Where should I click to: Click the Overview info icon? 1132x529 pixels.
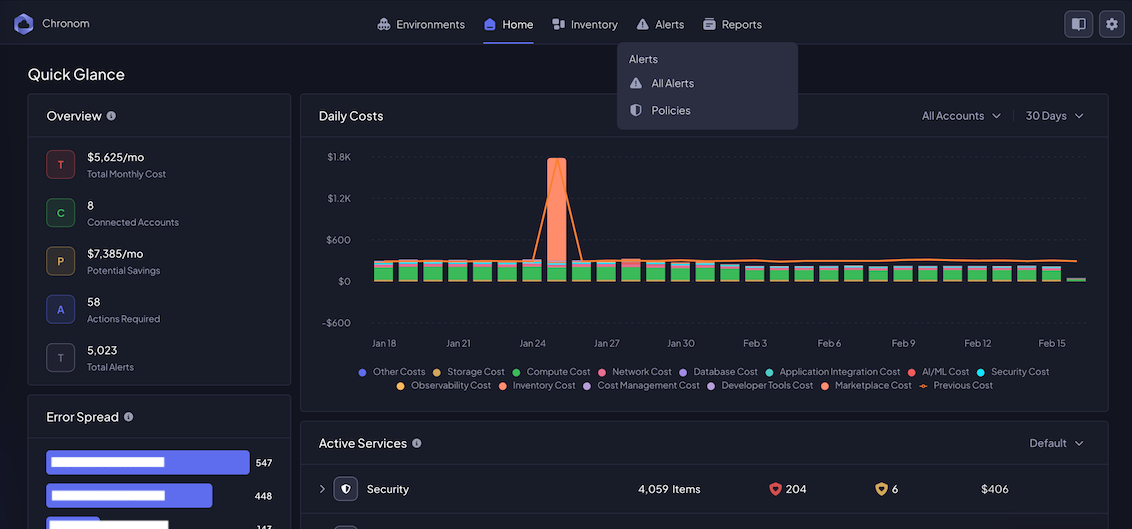(x=111, y=116)
